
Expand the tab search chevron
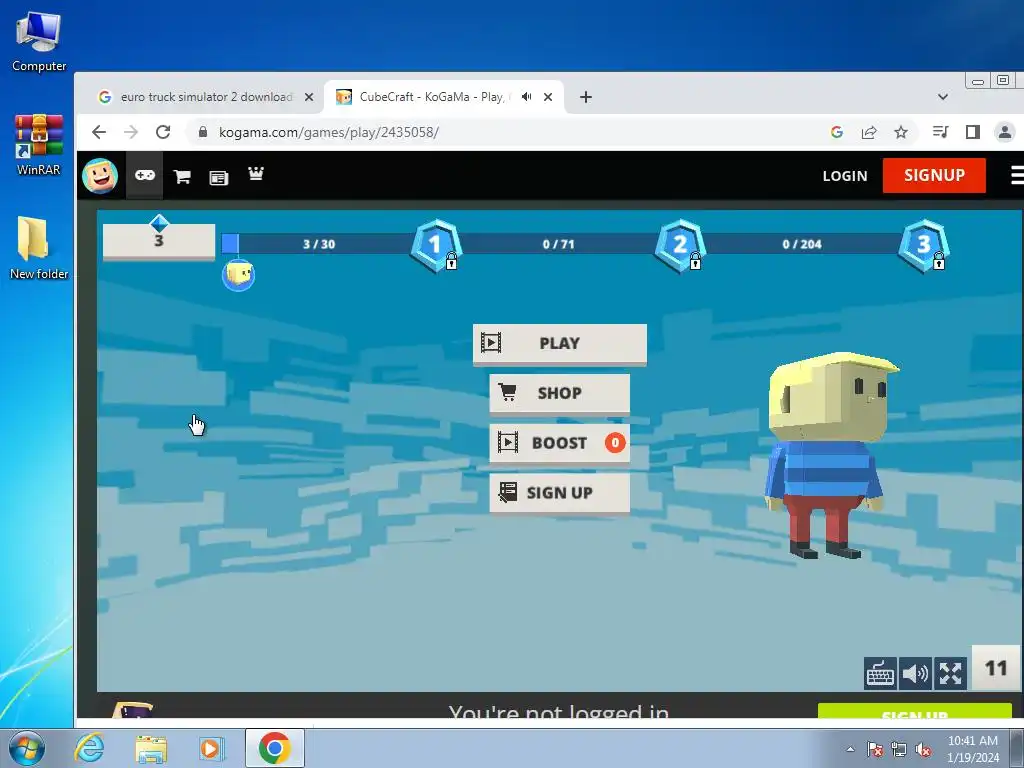point(942,97)
